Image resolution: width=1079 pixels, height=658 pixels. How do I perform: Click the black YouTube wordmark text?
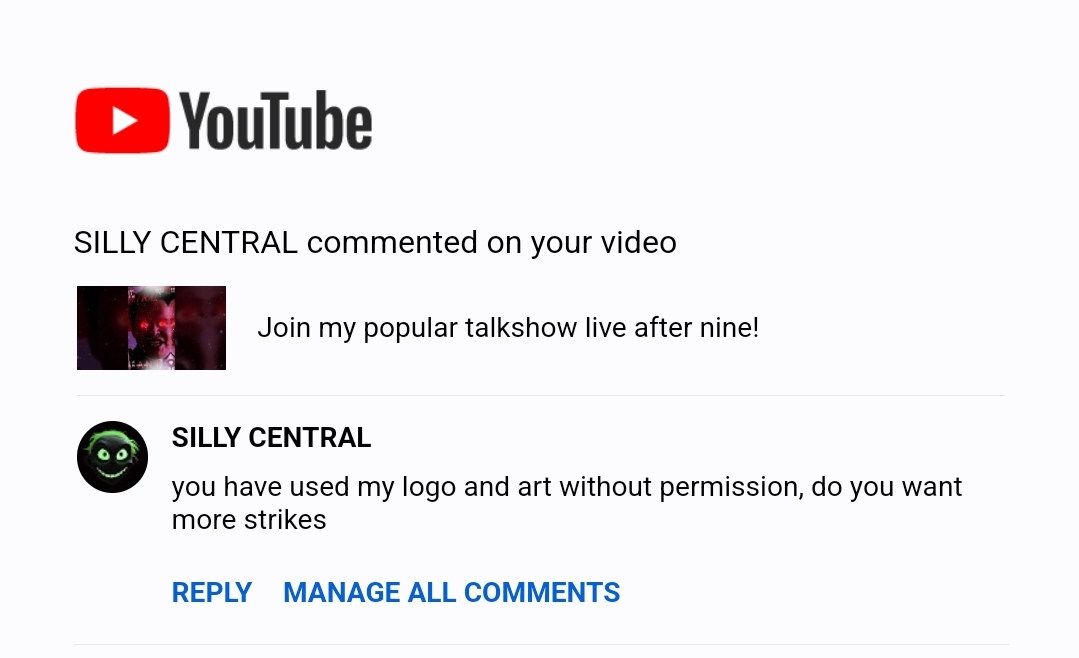[x=277, y=121]
